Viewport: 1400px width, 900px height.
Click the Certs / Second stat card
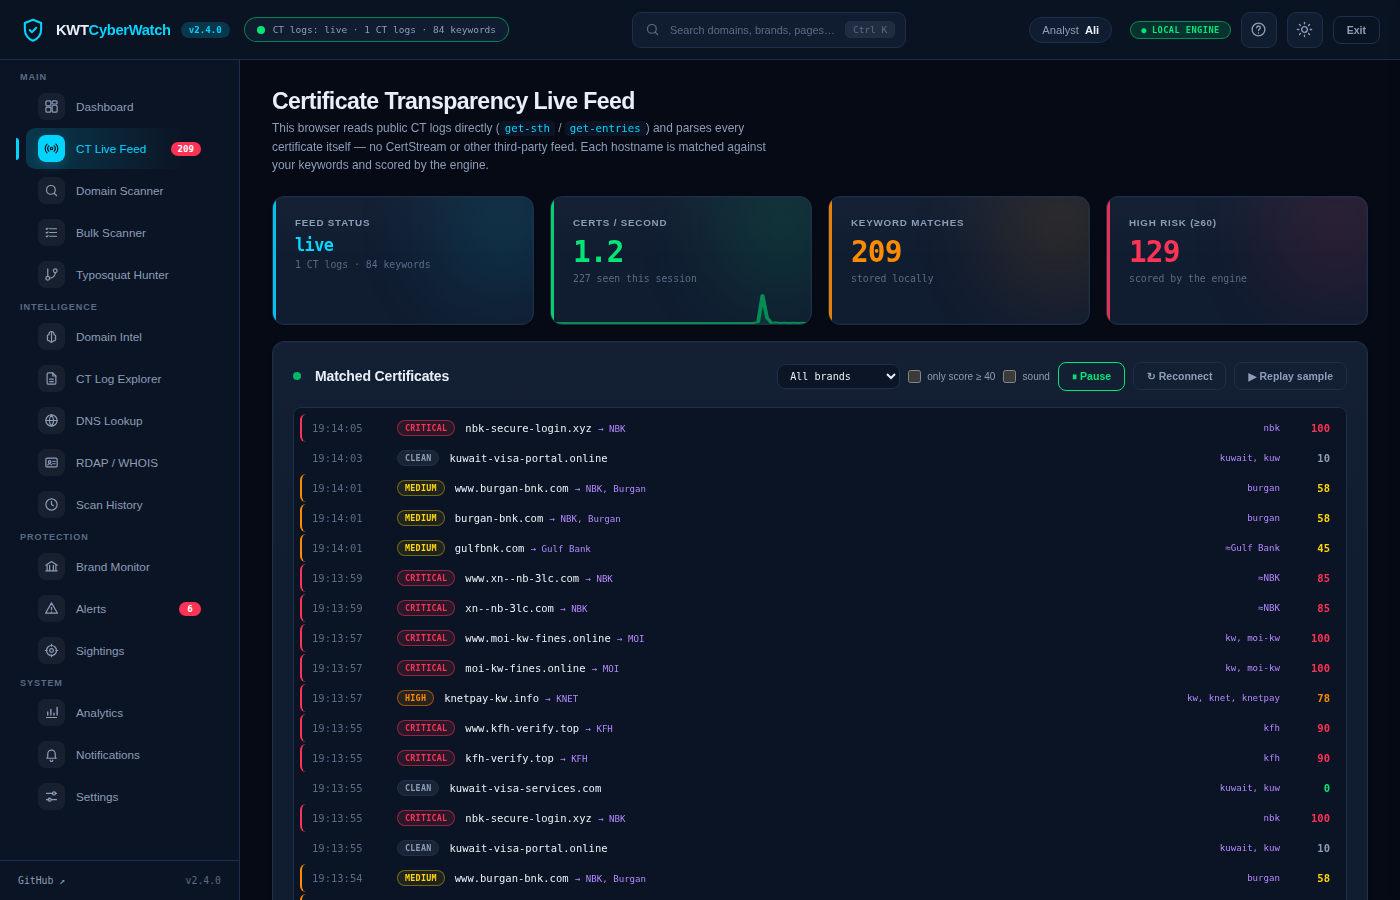681,260
